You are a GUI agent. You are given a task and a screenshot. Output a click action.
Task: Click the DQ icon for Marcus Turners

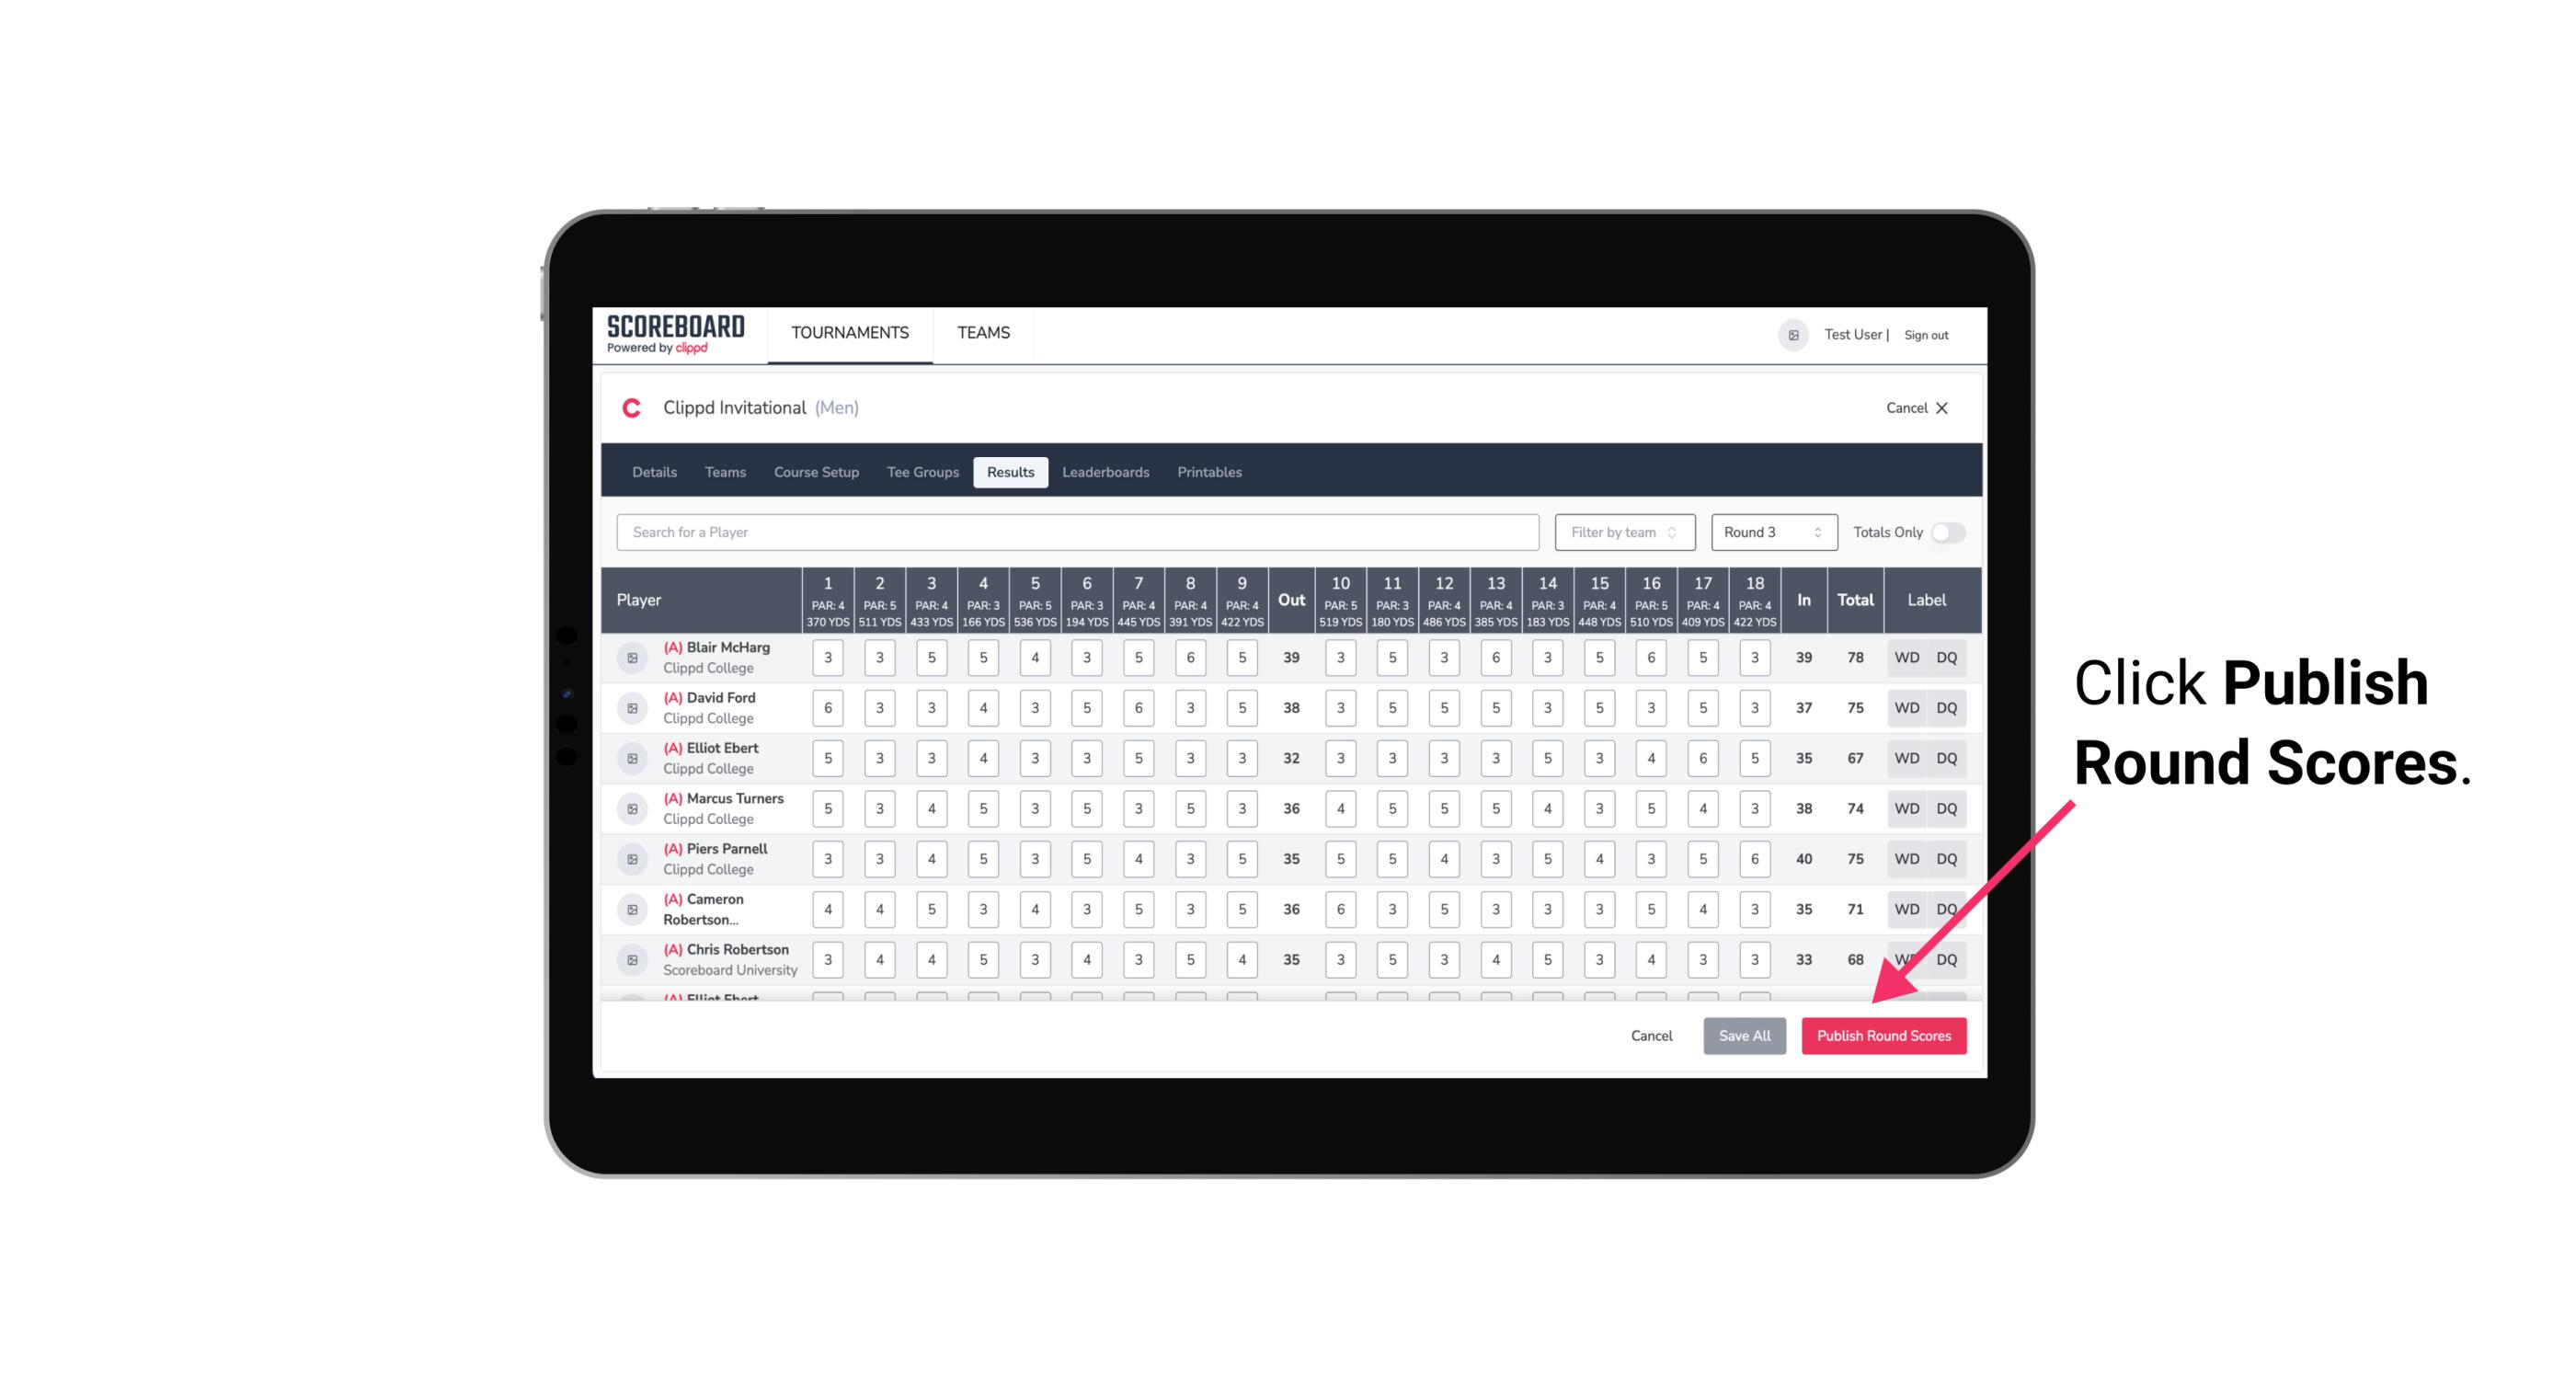click(x=1947, y=808)
